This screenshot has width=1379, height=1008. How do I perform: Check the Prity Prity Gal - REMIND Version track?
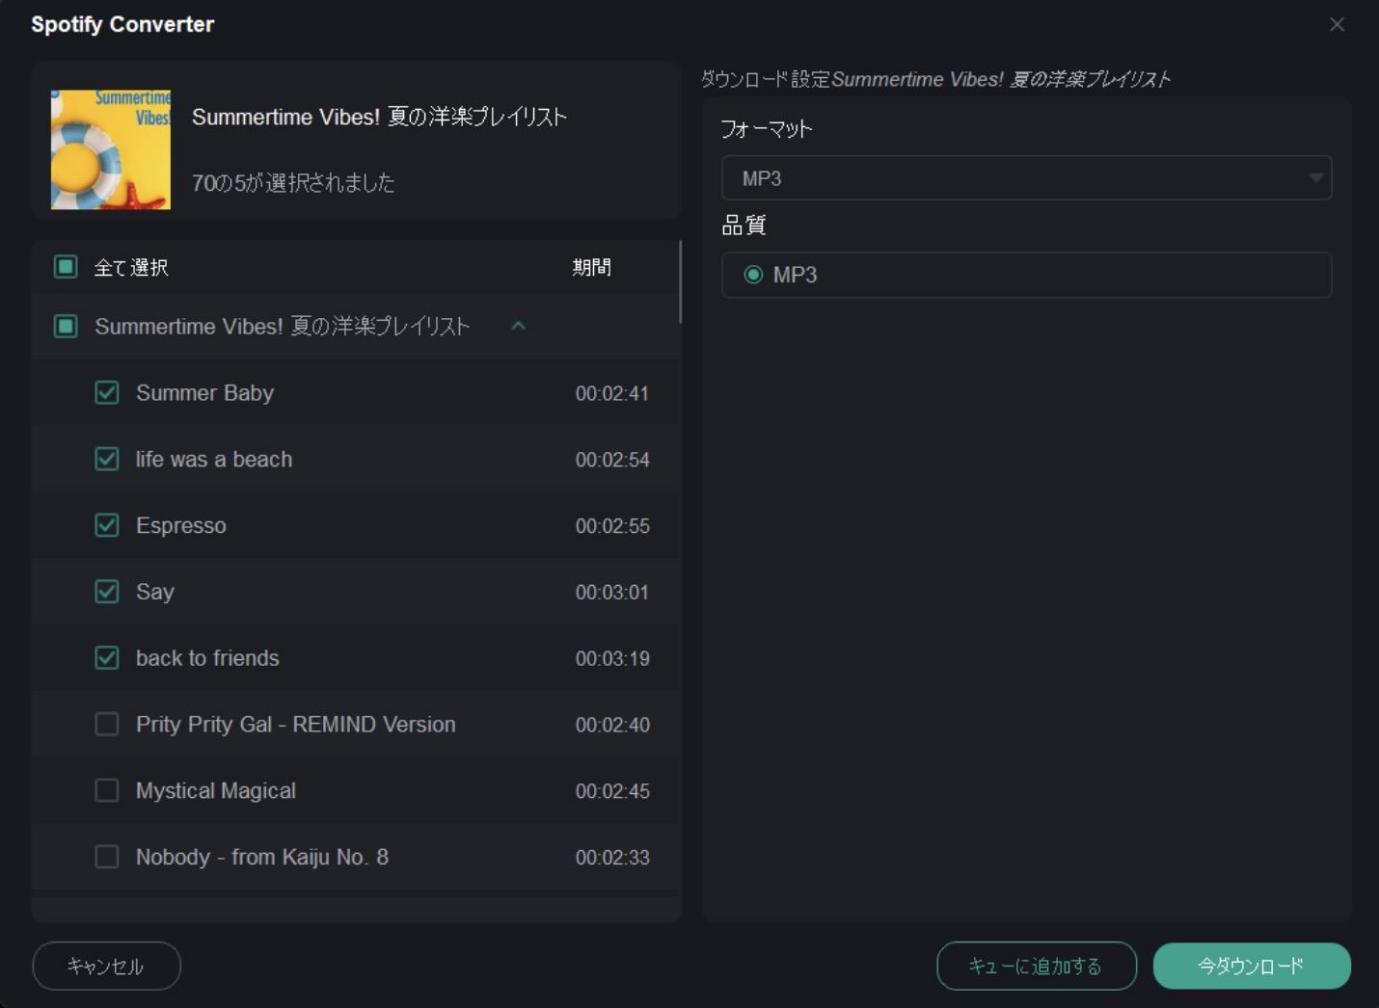pos(107,724)
